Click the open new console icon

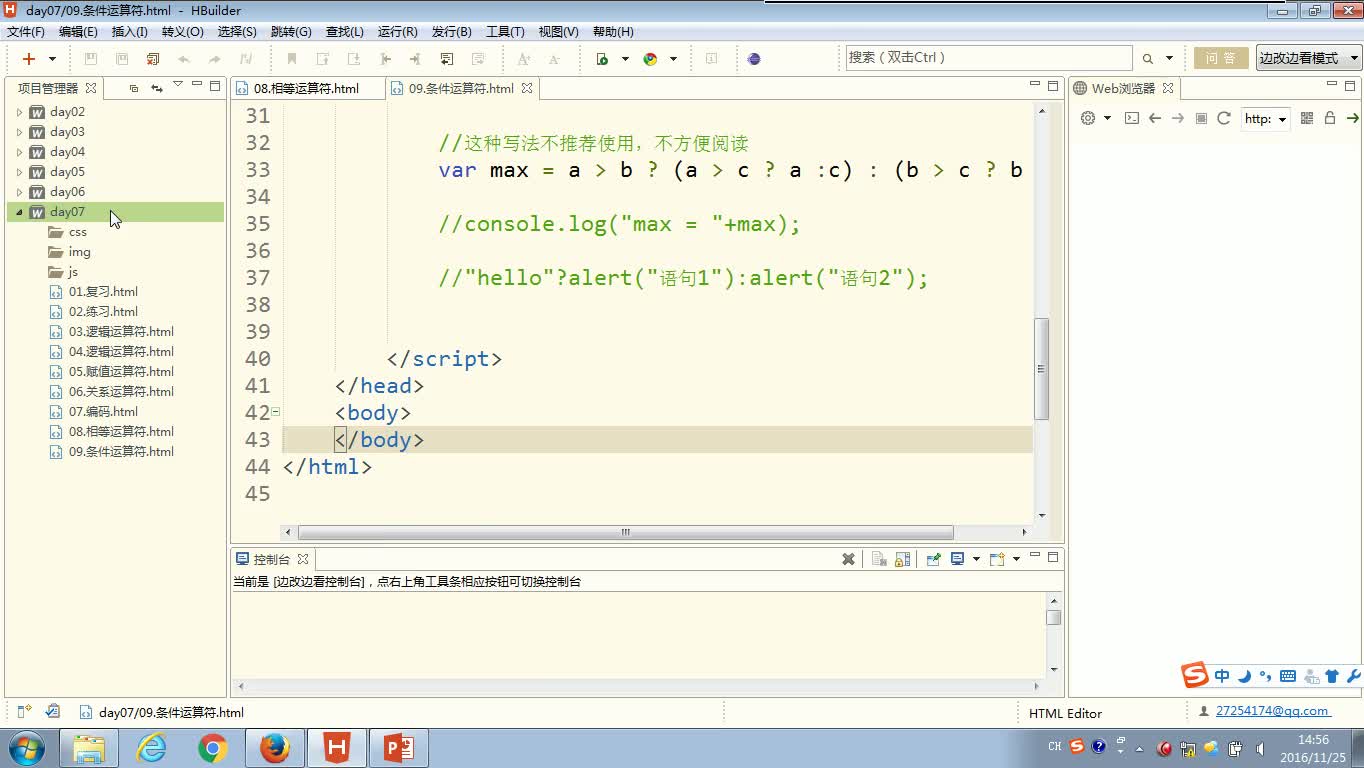click(x=996, y=559)
